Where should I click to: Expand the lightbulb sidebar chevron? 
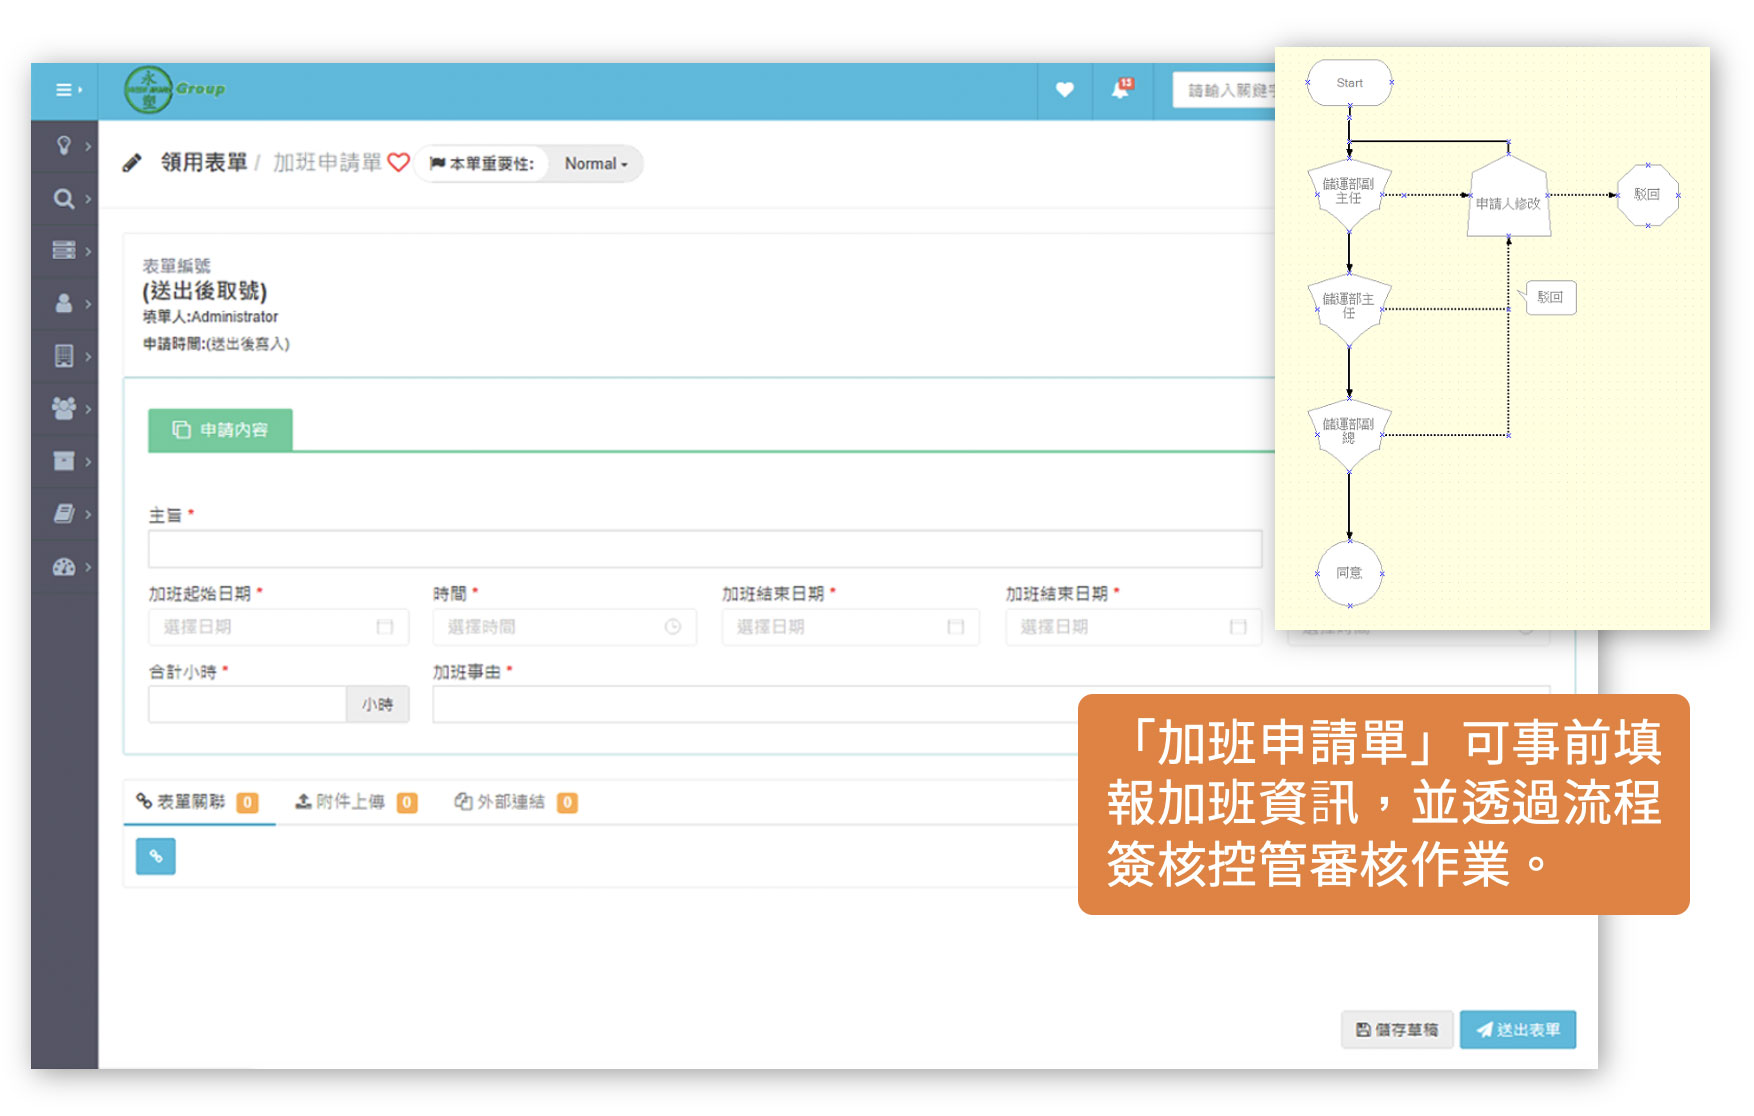coord(88,146)
